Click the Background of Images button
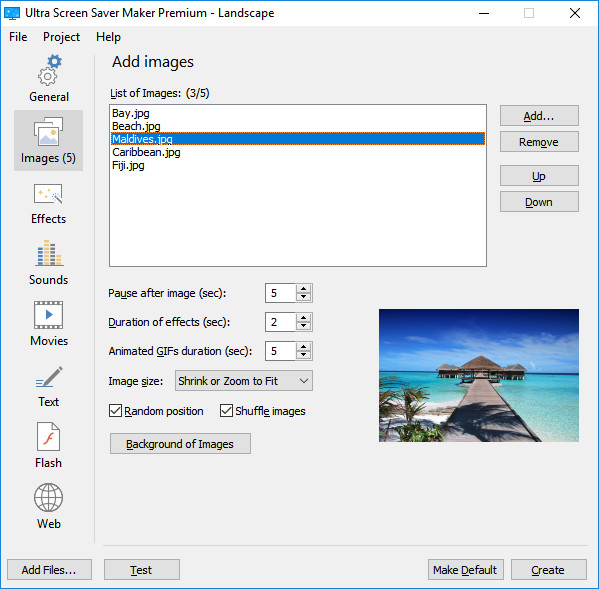This screenshot has width=599, height=589. point(180,444)
